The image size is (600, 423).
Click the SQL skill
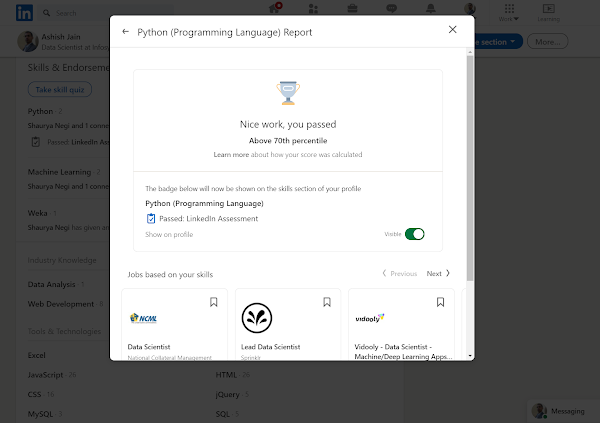click(223, 414)
